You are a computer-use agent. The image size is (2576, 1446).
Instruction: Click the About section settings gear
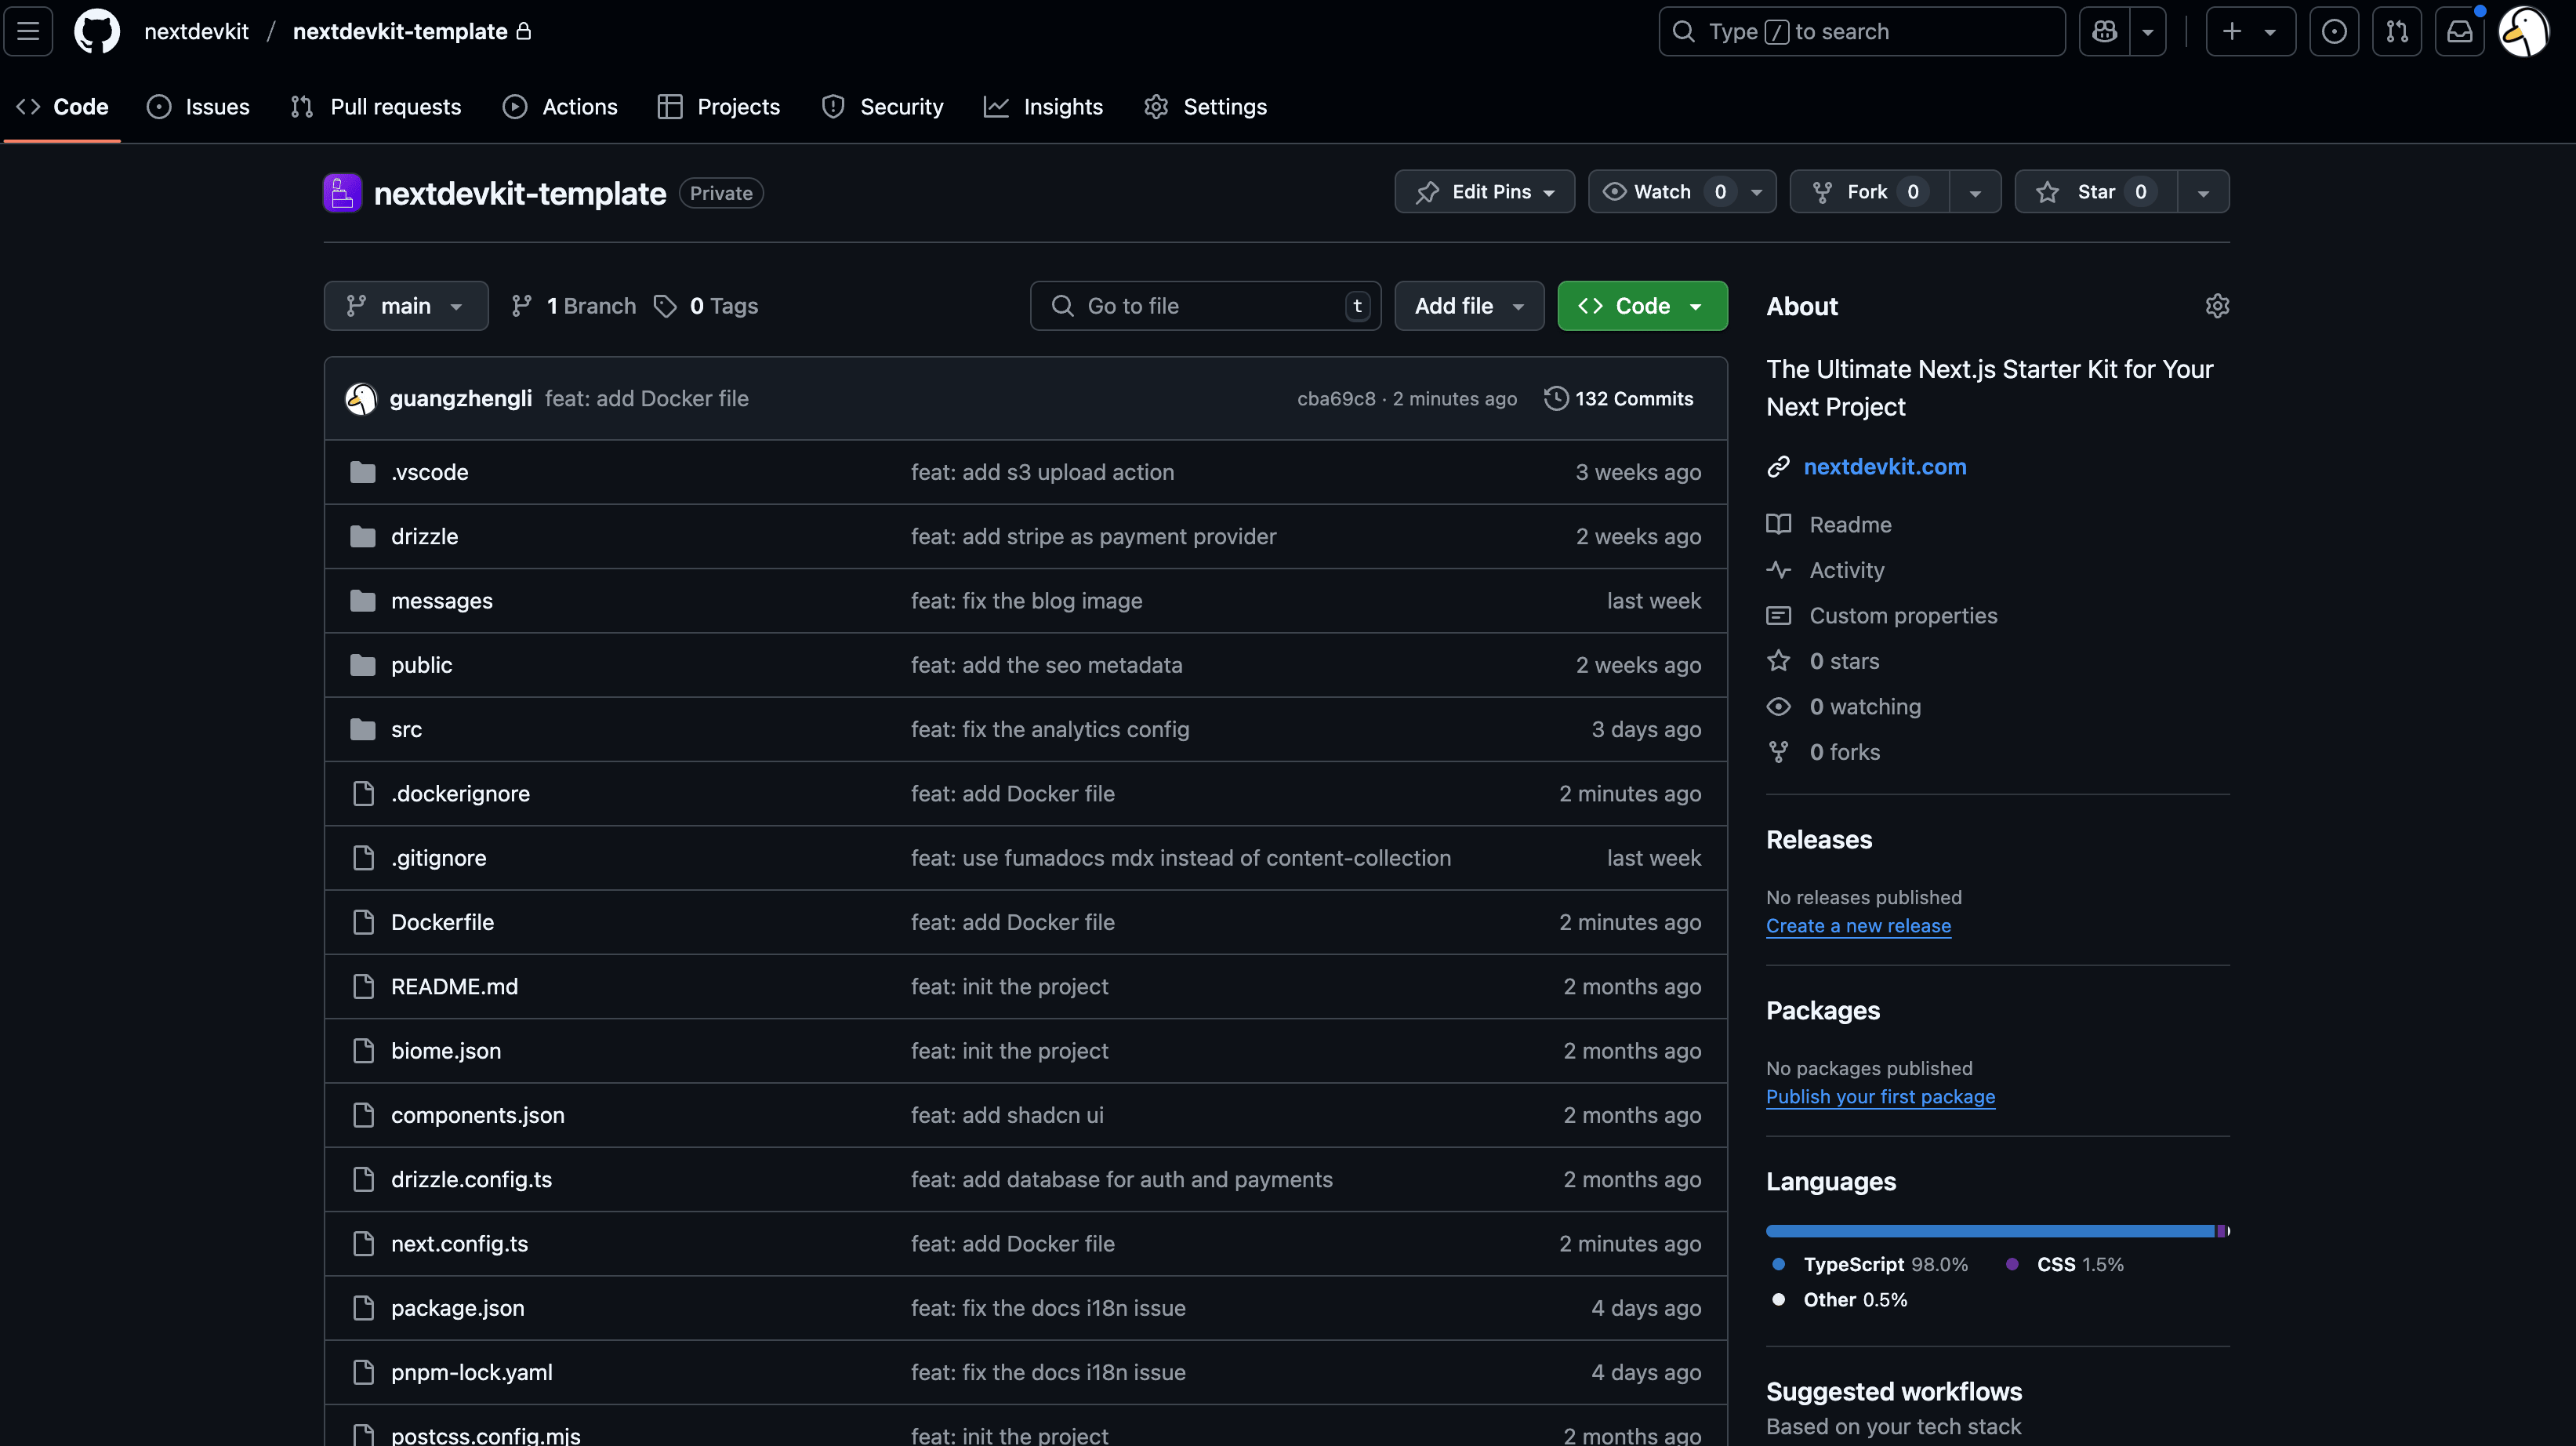pos(2217,306)
